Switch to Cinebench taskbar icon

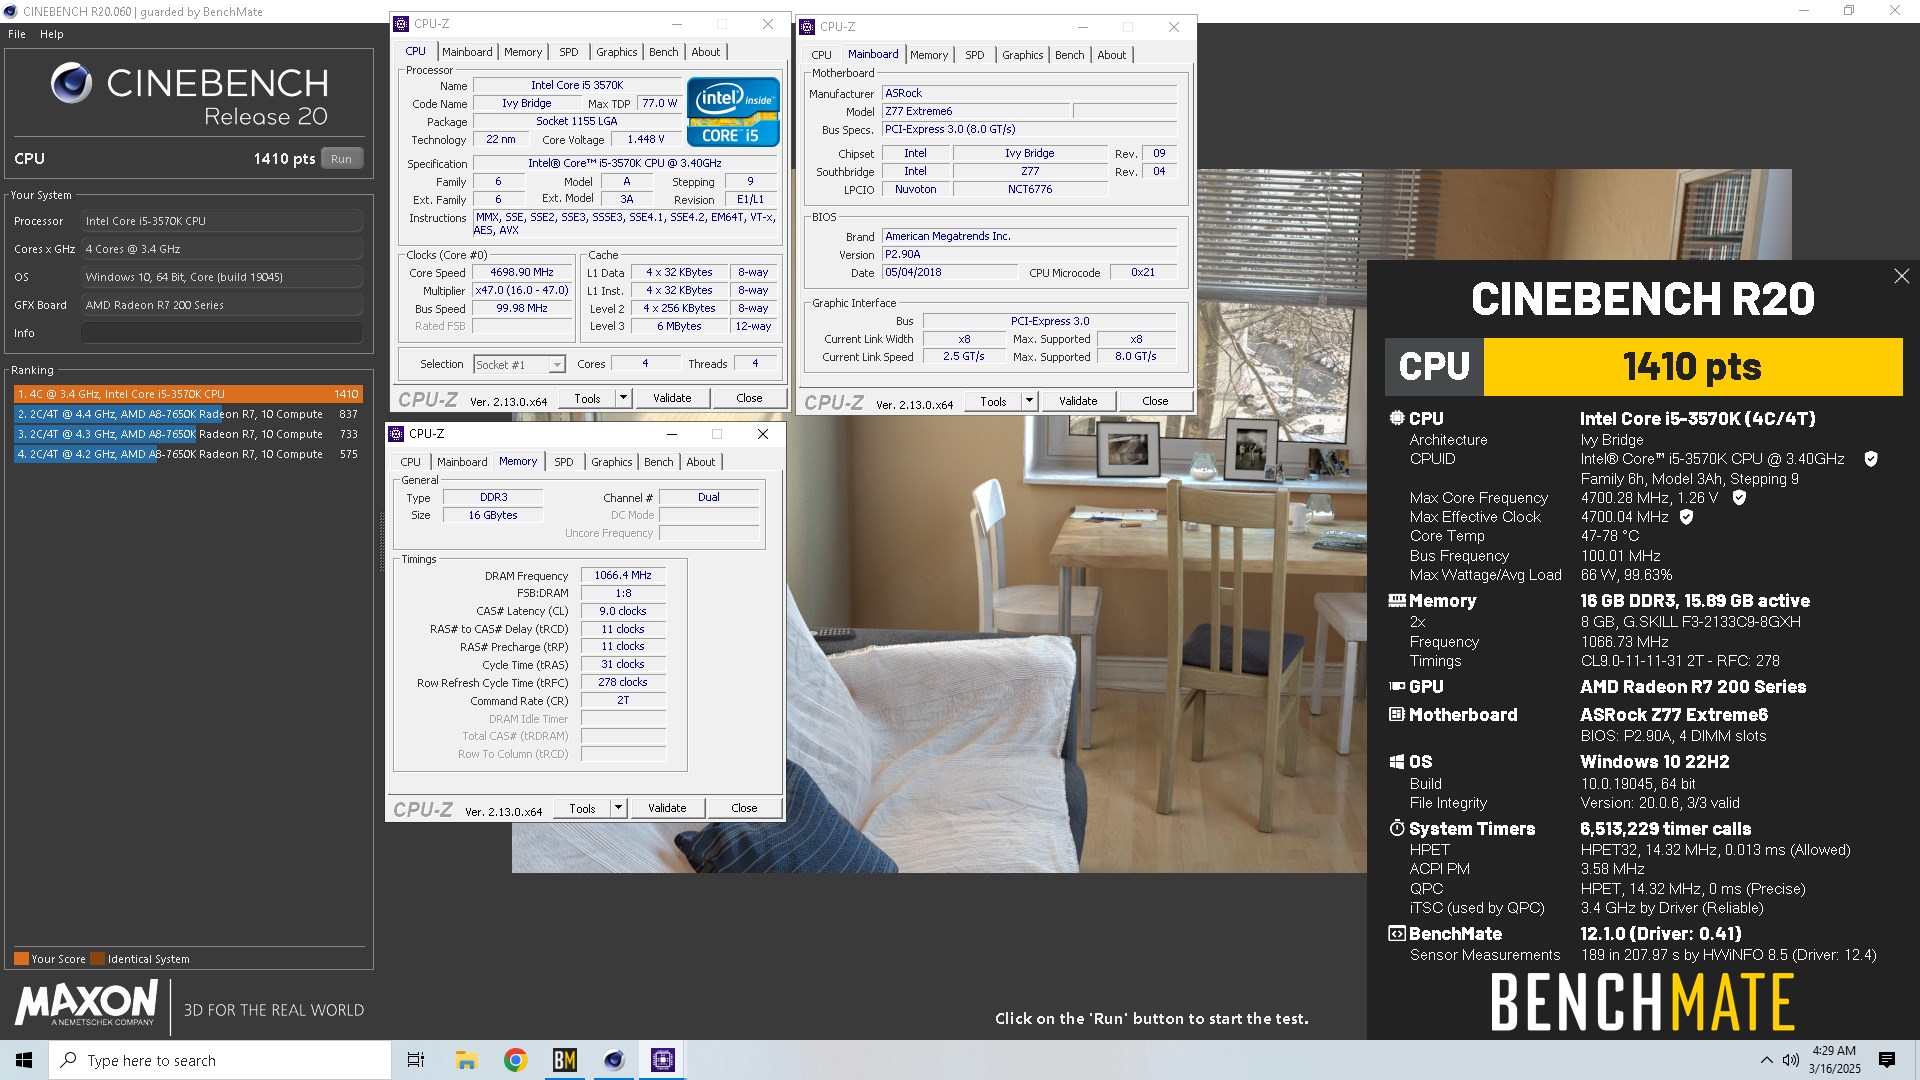(x=613, y=1060)
